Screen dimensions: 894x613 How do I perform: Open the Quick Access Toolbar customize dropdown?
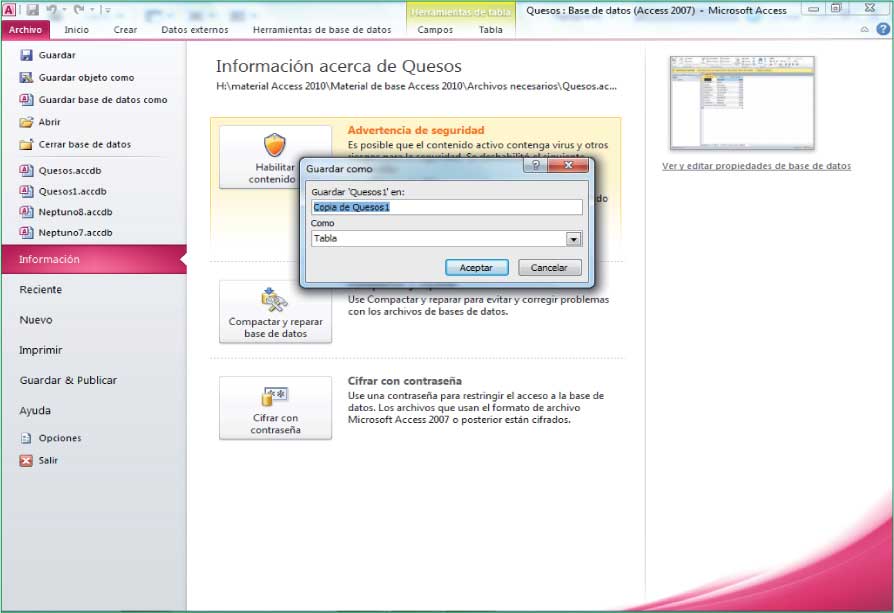106,10
